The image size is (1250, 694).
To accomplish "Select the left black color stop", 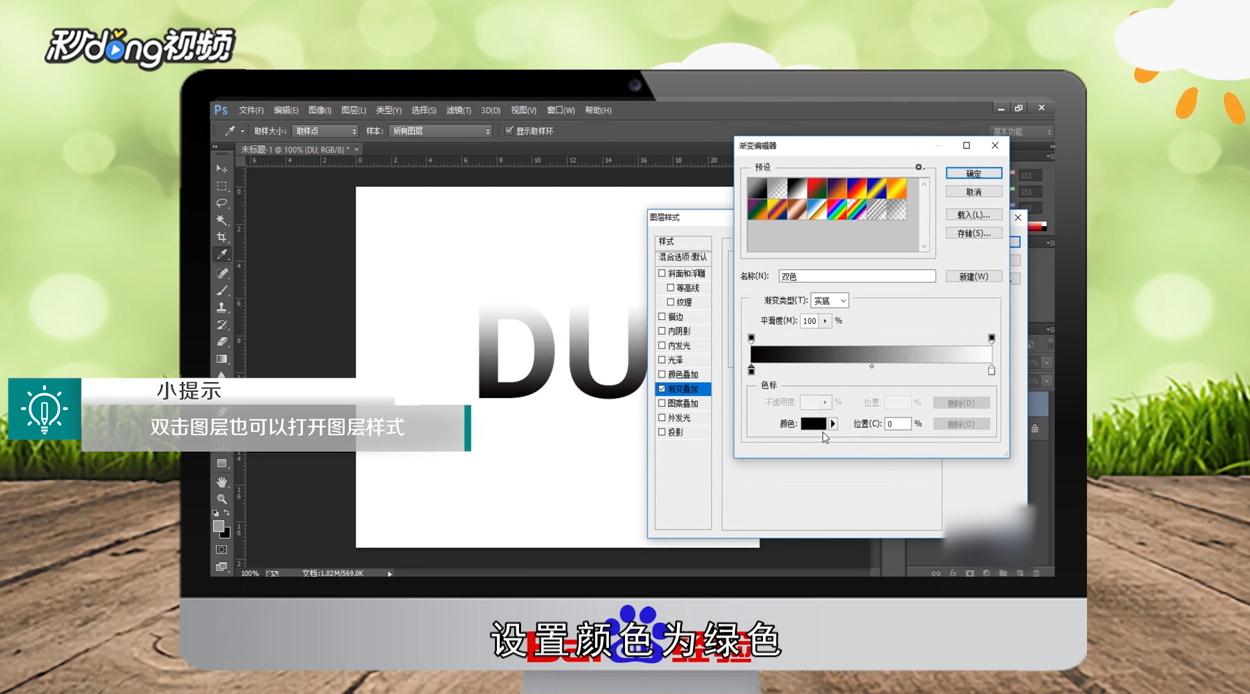I will tap(752, 371).
